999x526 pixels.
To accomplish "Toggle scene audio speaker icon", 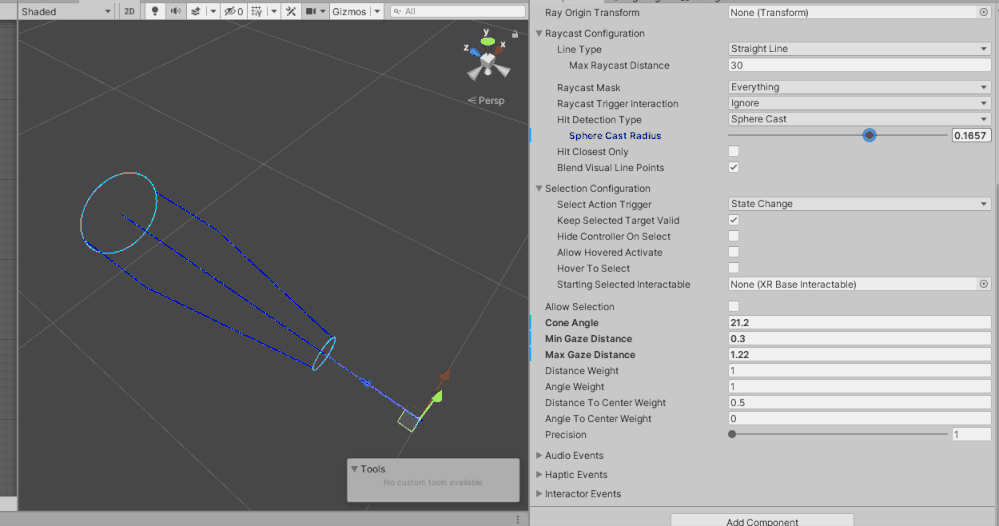I will tap(175, 11).
